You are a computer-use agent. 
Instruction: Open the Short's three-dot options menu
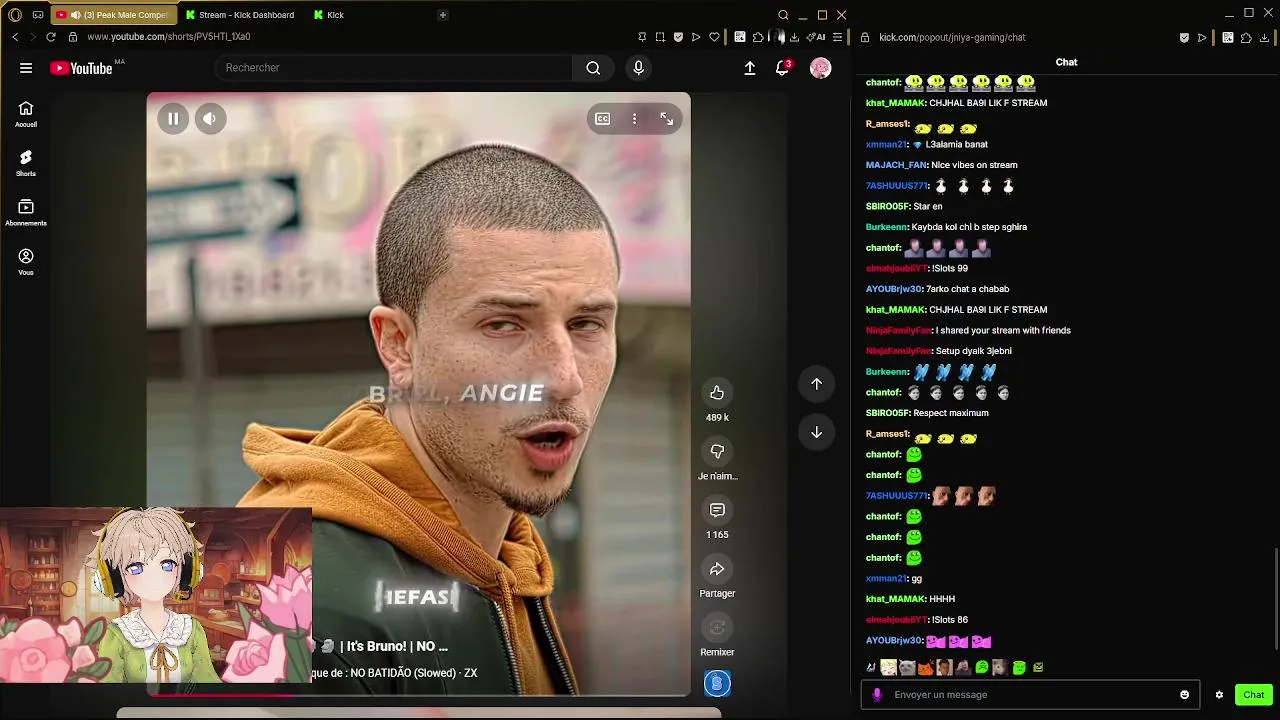(x=634, y=119)
